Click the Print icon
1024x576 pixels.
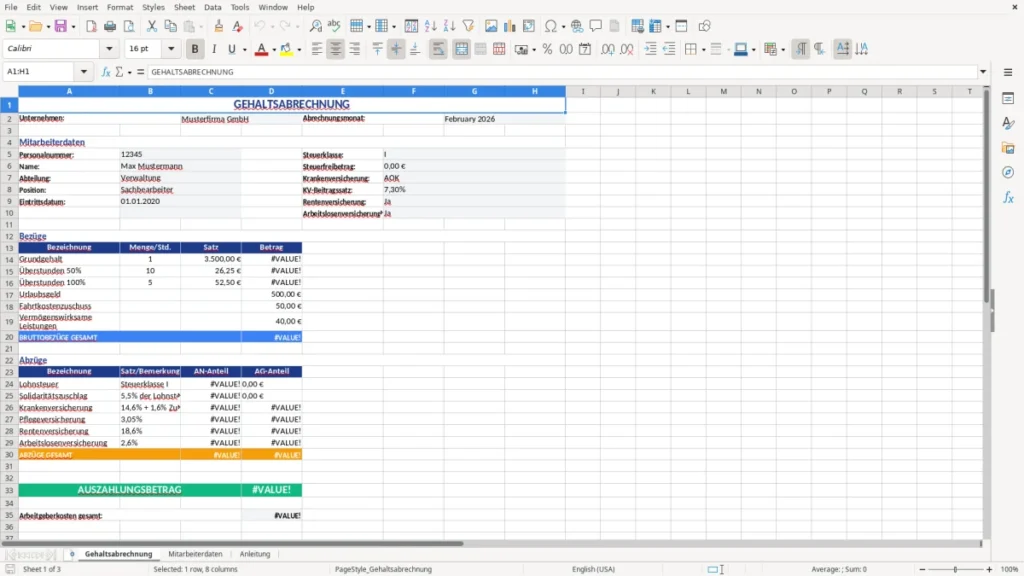tap(110, 26)
